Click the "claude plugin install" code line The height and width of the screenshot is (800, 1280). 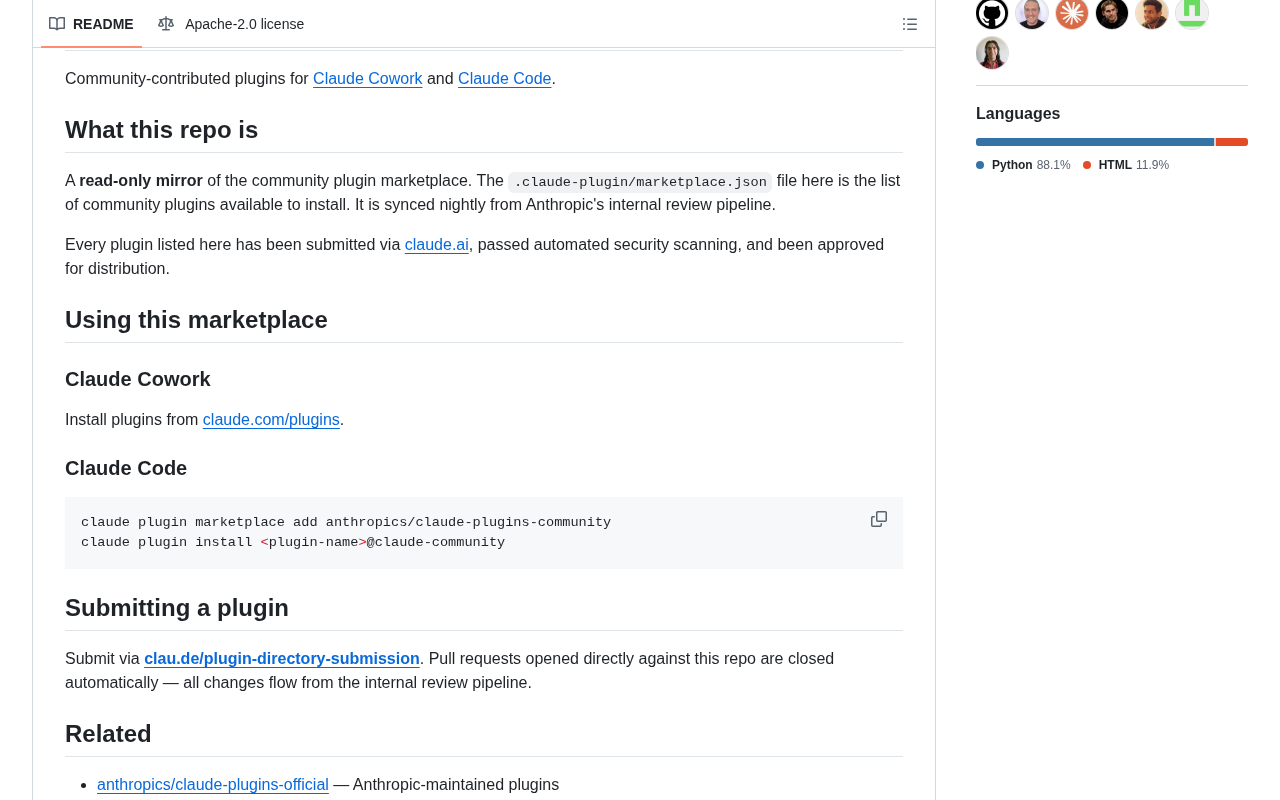pyautogui.click(x=293, y=542)
